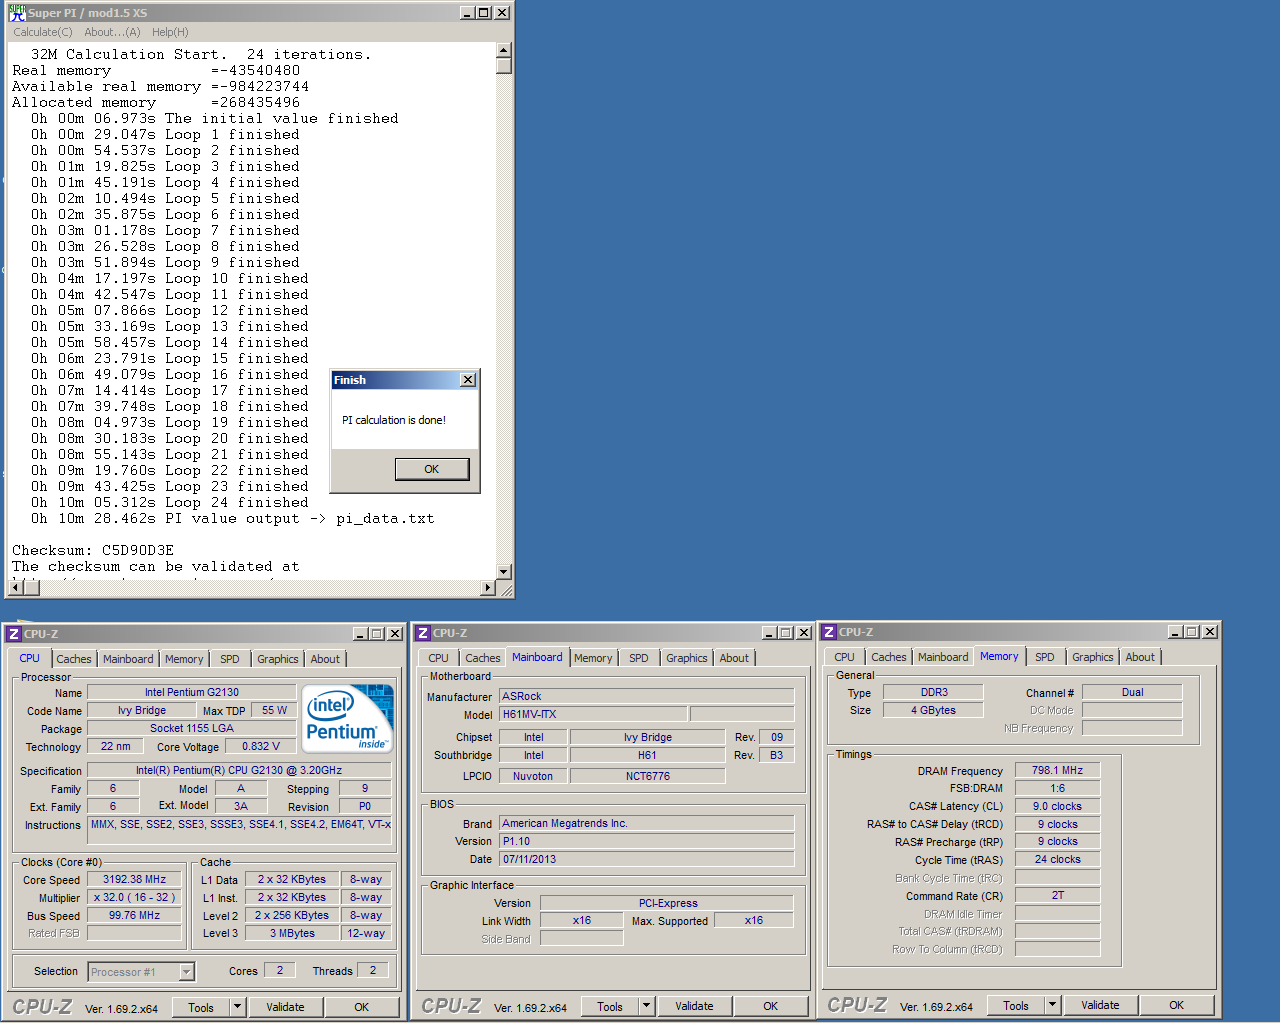Click the BIOS version P1.10
This screenshot has height=1024, width=1280.
[x=646, y=842]
